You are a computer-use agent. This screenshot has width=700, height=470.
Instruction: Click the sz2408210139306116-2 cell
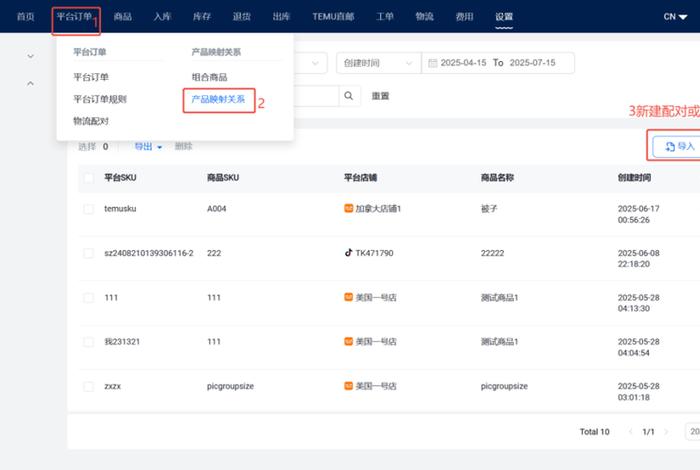(149, 253)
